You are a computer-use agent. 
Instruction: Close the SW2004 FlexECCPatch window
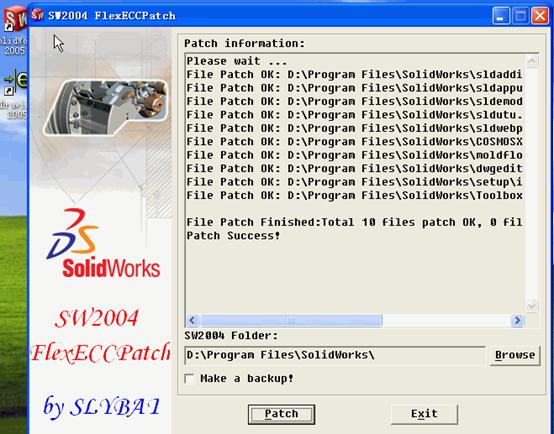click(x=540, y=16)
